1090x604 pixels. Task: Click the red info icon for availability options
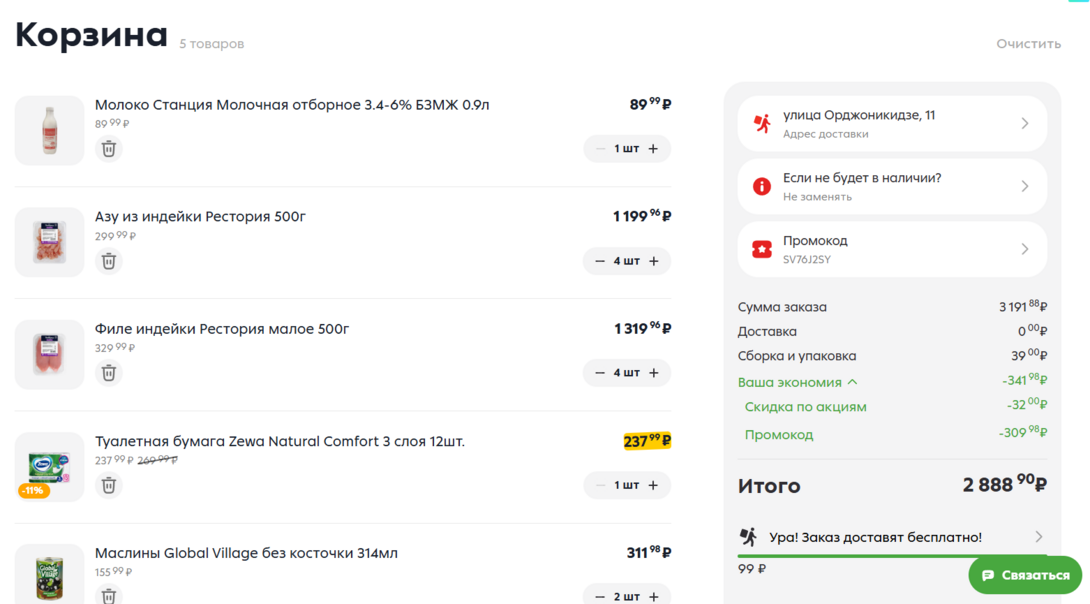point(762,186)
